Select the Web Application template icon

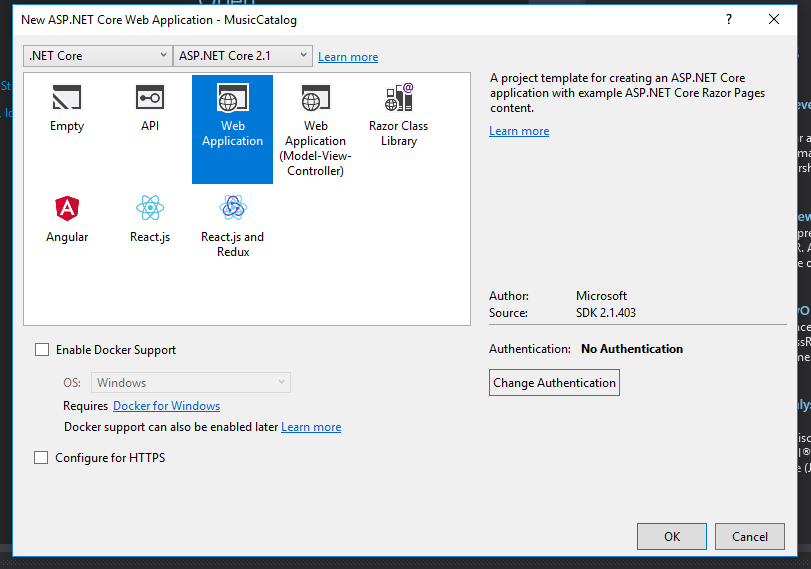click(232, 99)
